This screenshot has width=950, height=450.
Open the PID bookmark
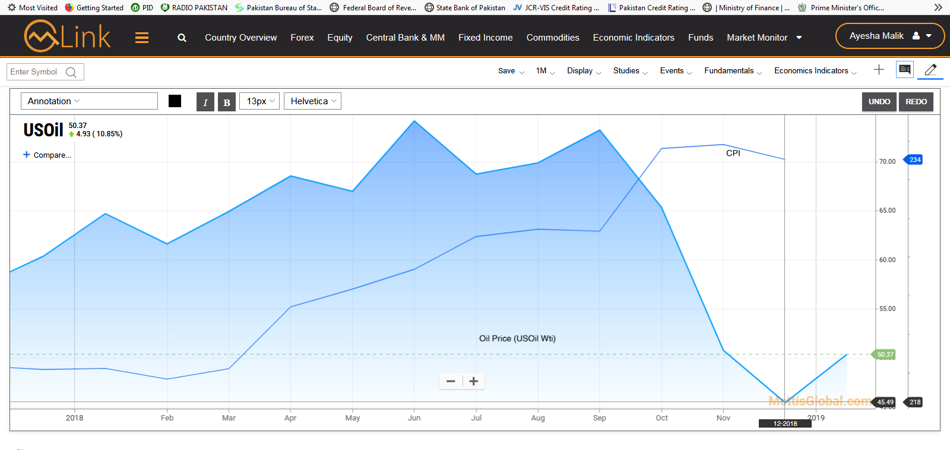[142, 8]
